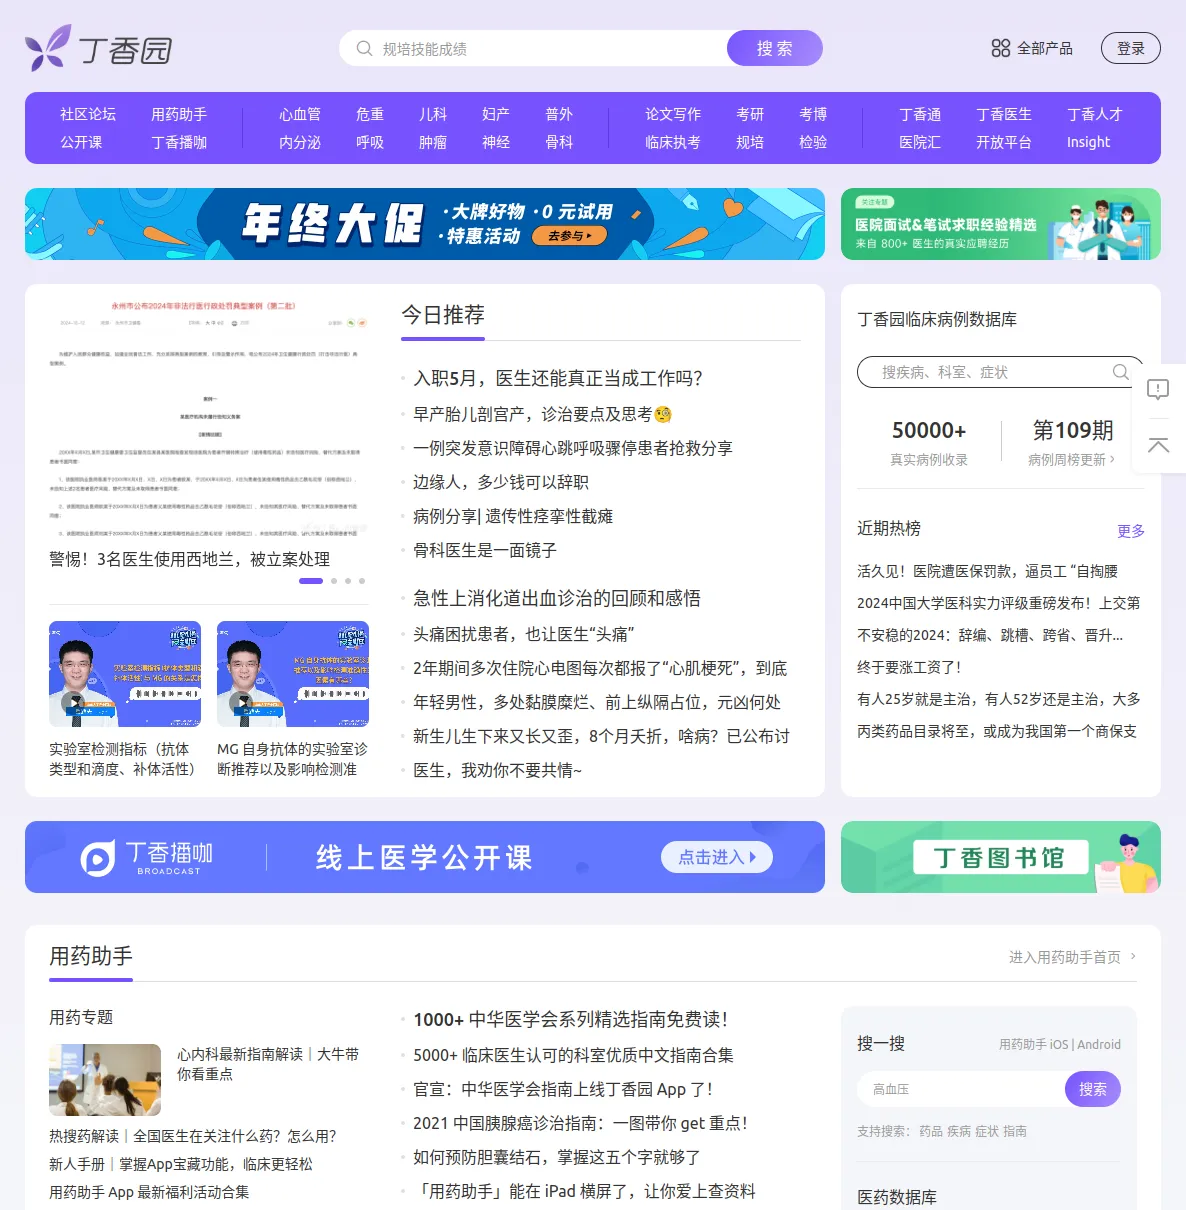Click the 登录 button
Screen dimensions: 1186x1210
pyautogui.click(x=1131, y=48)
